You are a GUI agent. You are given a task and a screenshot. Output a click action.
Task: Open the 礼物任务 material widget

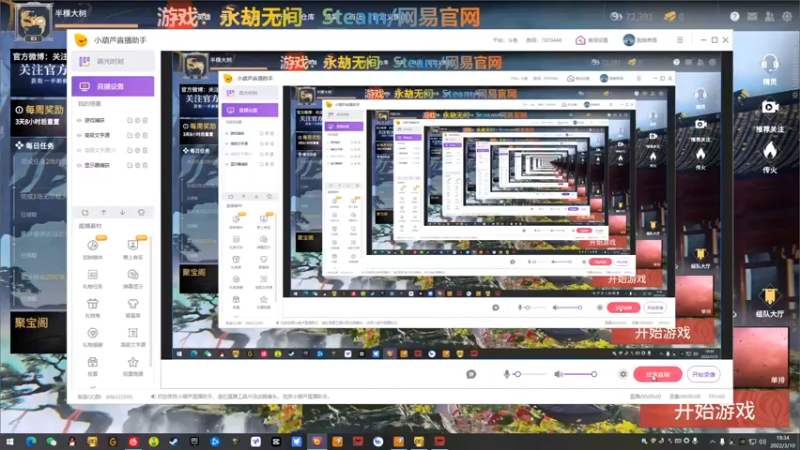coord(93,279)
